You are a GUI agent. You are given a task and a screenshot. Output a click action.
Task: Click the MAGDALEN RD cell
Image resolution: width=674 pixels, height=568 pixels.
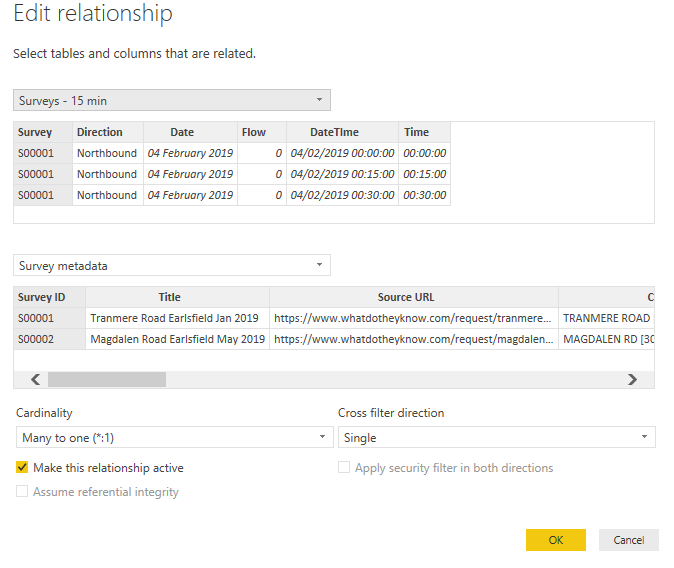(607, 339)
